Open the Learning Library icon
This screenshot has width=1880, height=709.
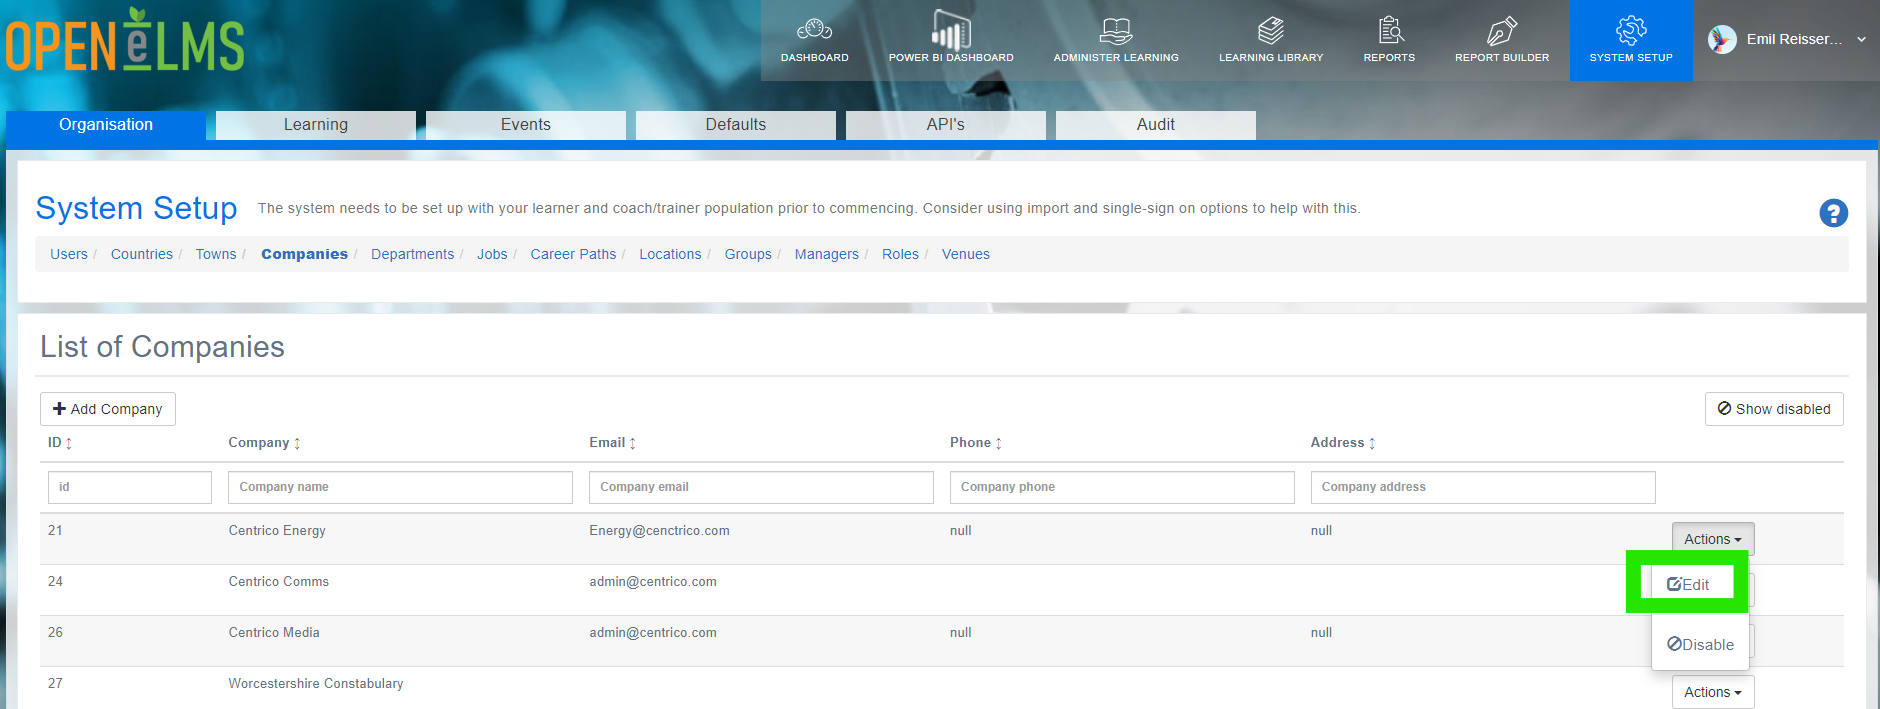(1271, 30)
